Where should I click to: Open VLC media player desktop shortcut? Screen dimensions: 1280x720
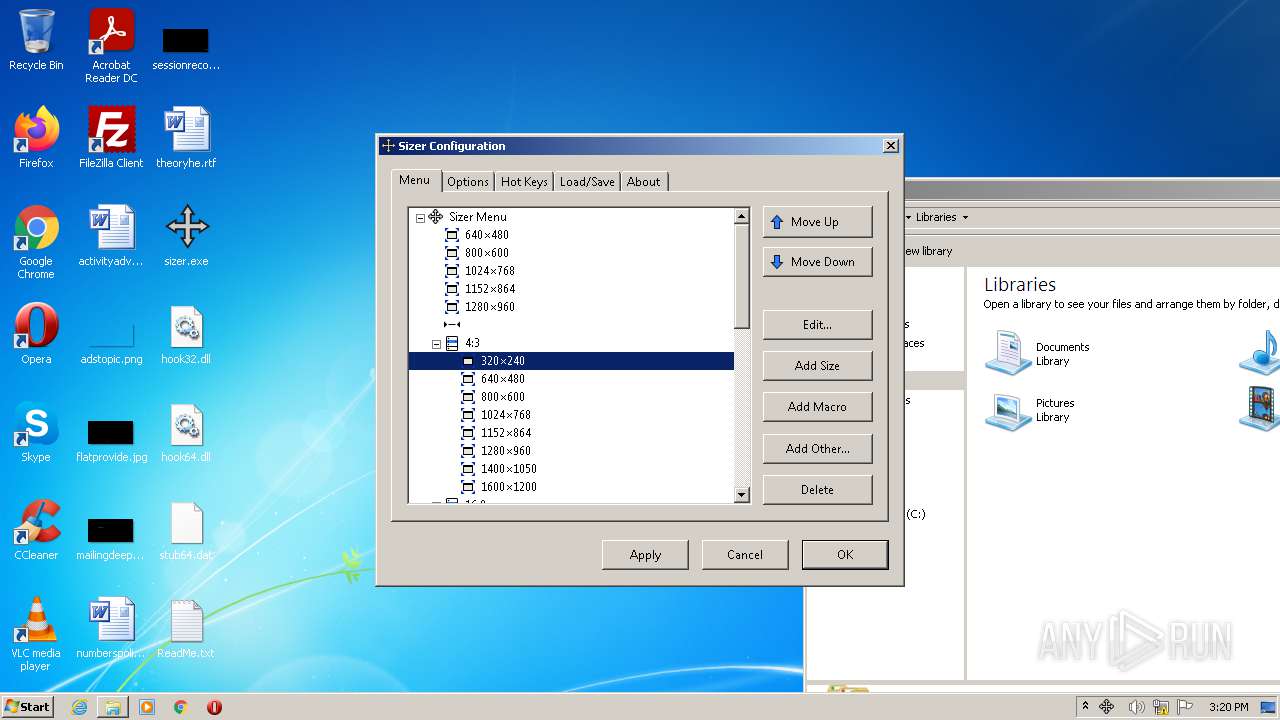(36, 634)
